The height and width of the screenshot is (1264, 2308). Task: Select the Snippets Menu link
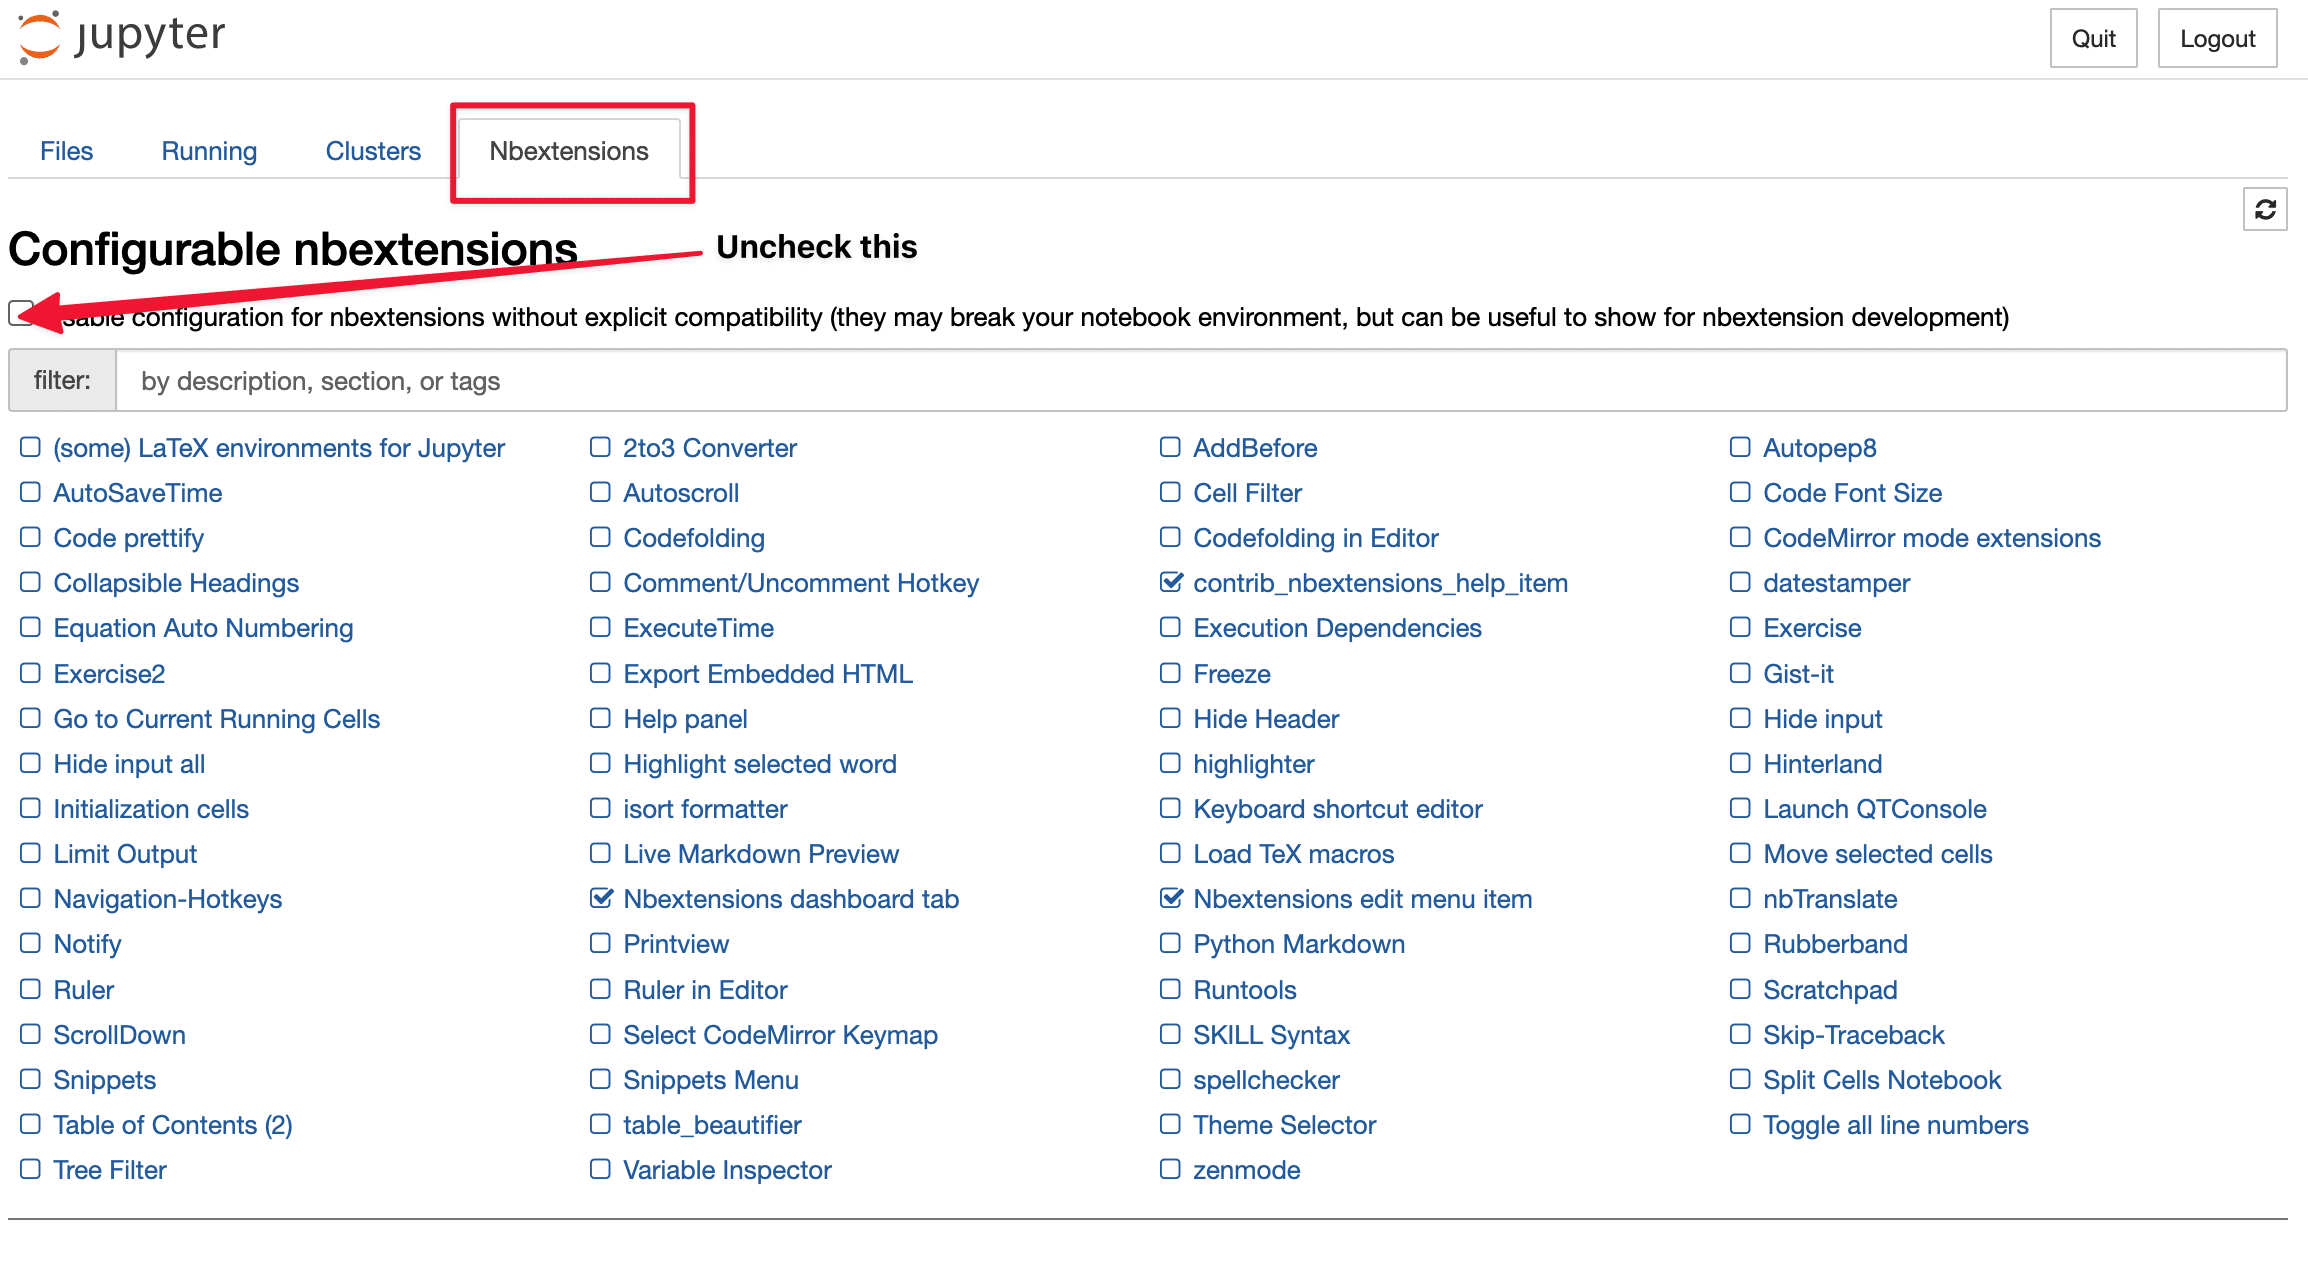(x=711, y=1080)
